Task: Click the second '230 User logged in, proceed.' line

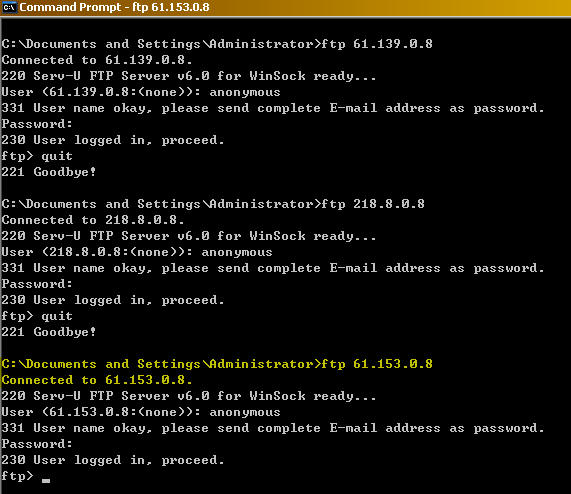Action: tap(113, 300)
